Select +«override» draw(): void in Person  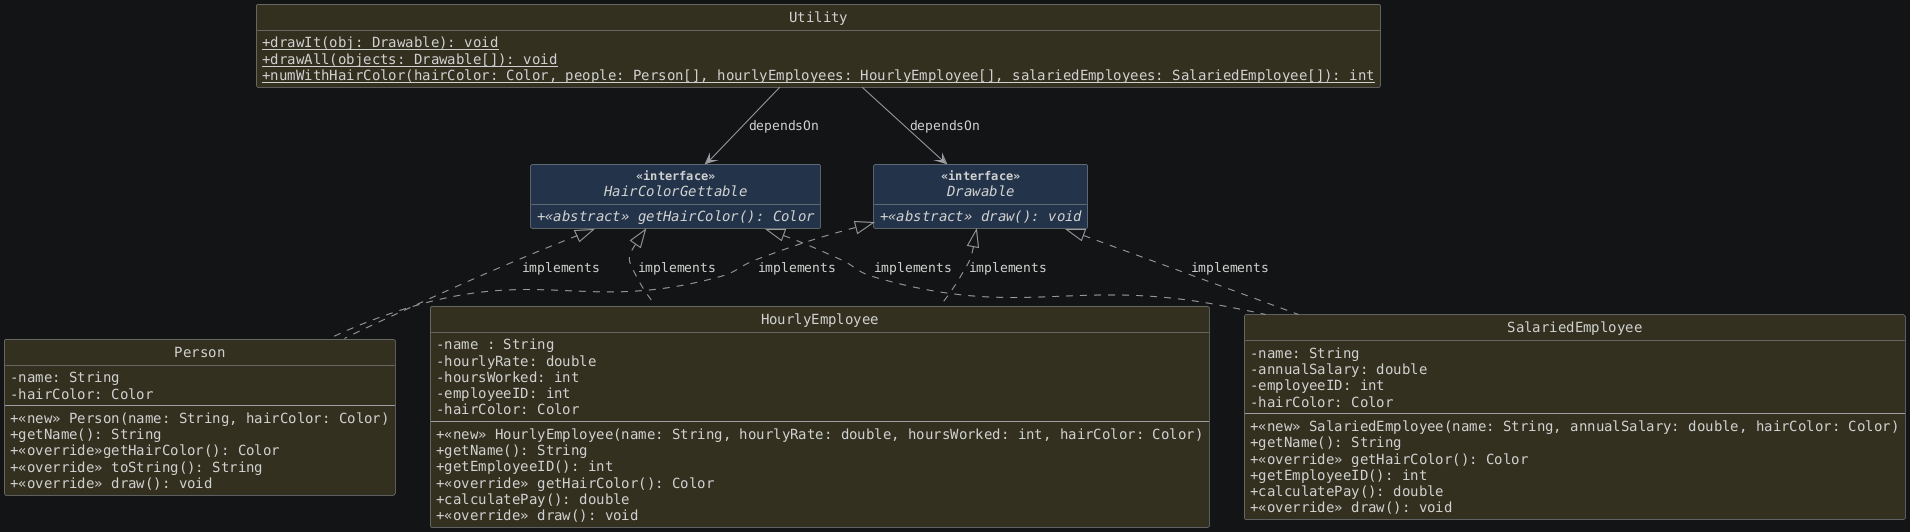tap(111, 483)
